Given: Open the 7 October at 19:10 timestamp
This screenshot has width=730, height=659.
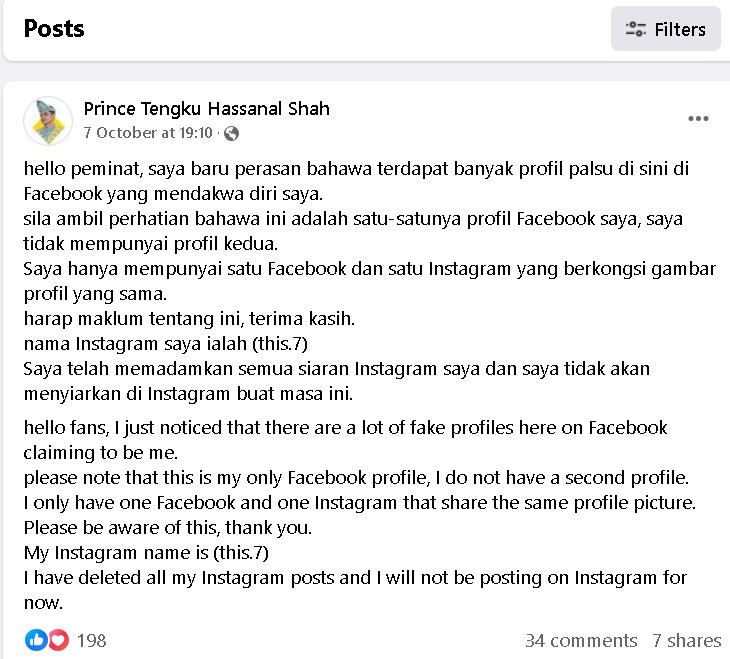Looking at the screenshot, I should click(x=148, y=133).
